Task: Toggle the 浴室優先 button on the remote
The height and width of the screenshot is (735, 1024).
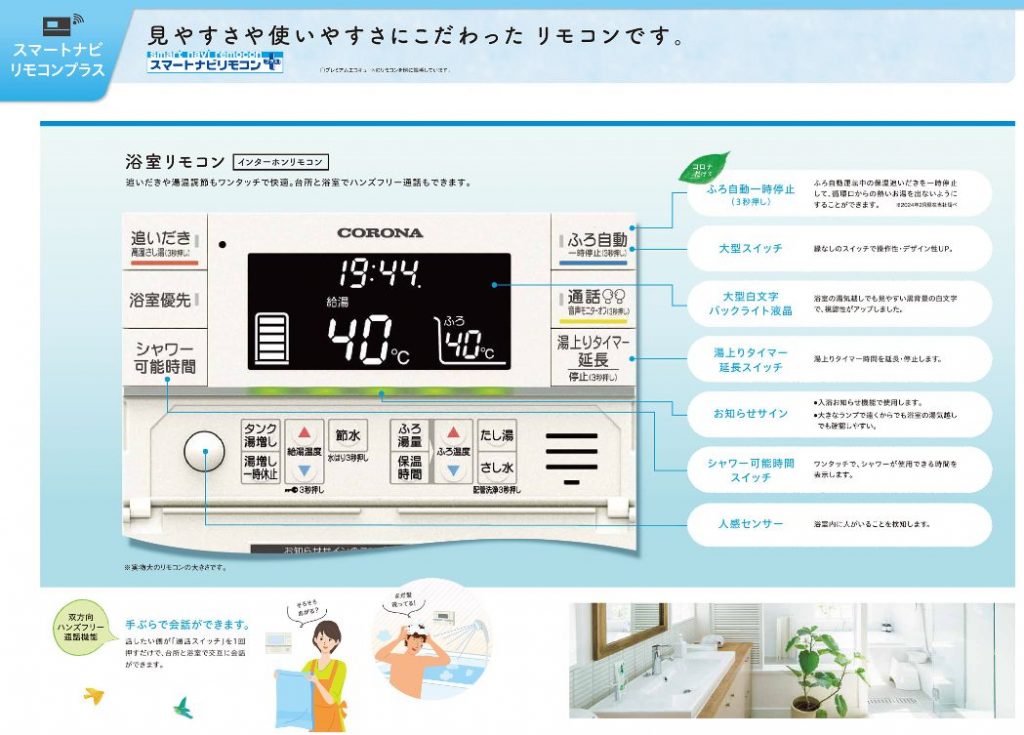Action: click(165, 300)
